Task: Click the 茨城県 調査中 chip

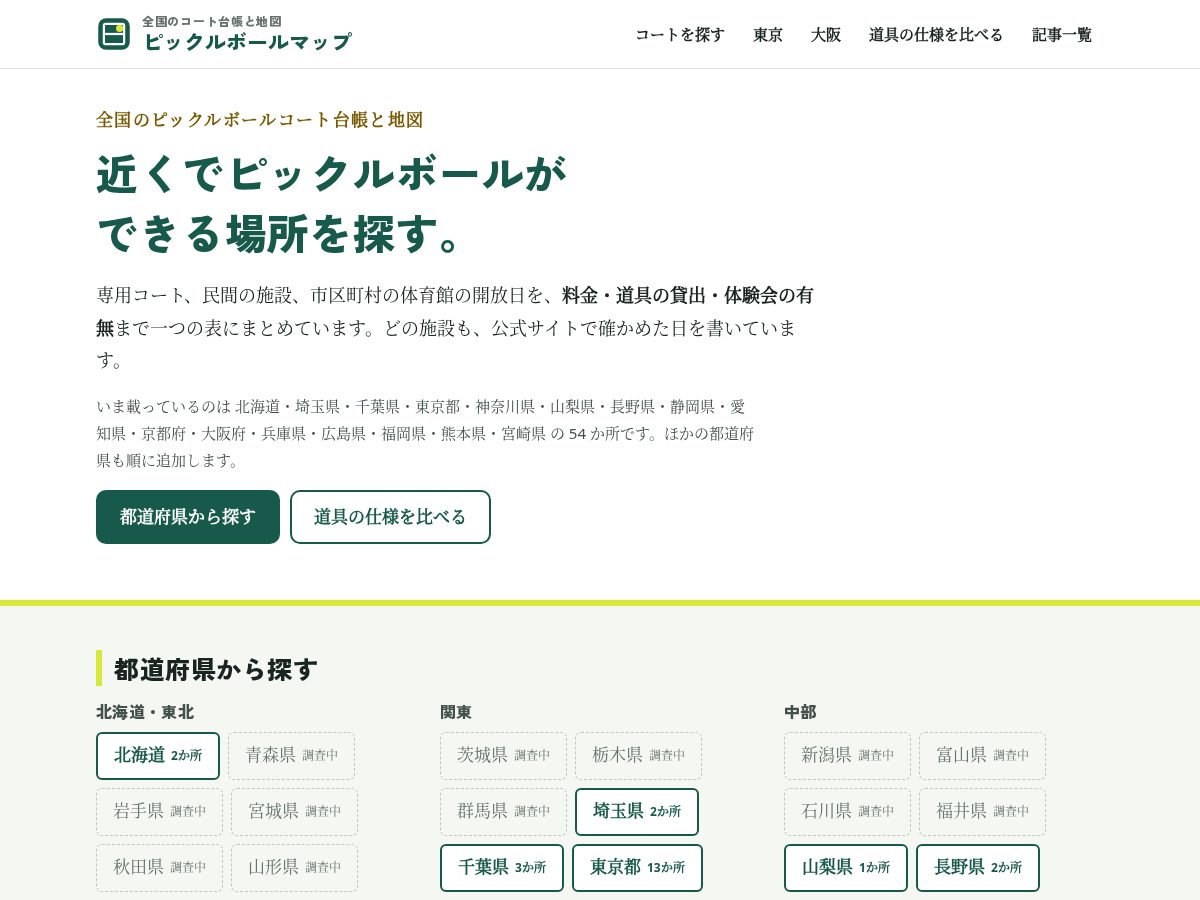Action: 503,756
